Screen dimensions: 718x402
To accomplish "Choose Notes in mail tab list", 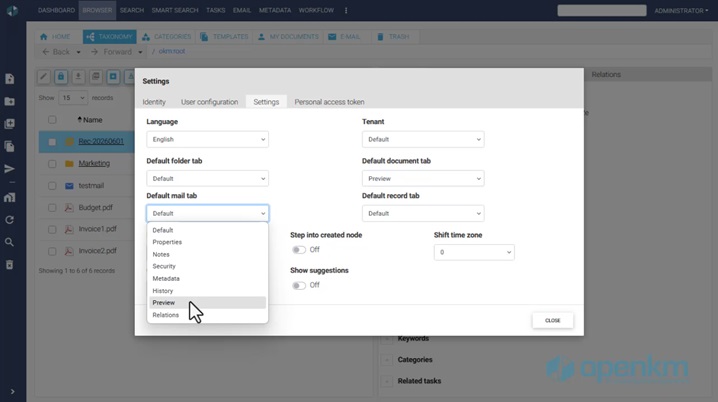I will (x=207, y=254).
